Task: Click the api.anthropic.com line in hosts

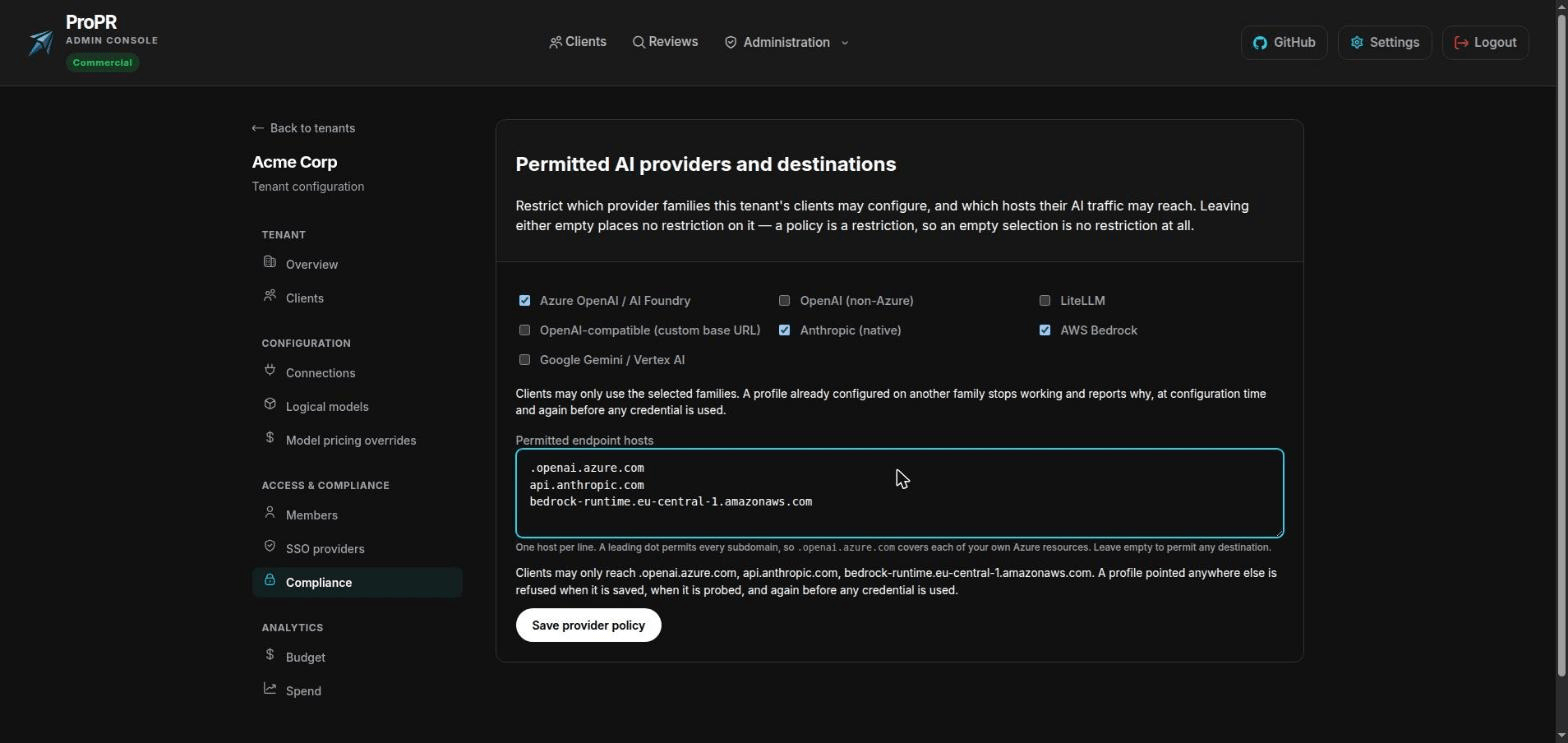Action: click(586, 484)
